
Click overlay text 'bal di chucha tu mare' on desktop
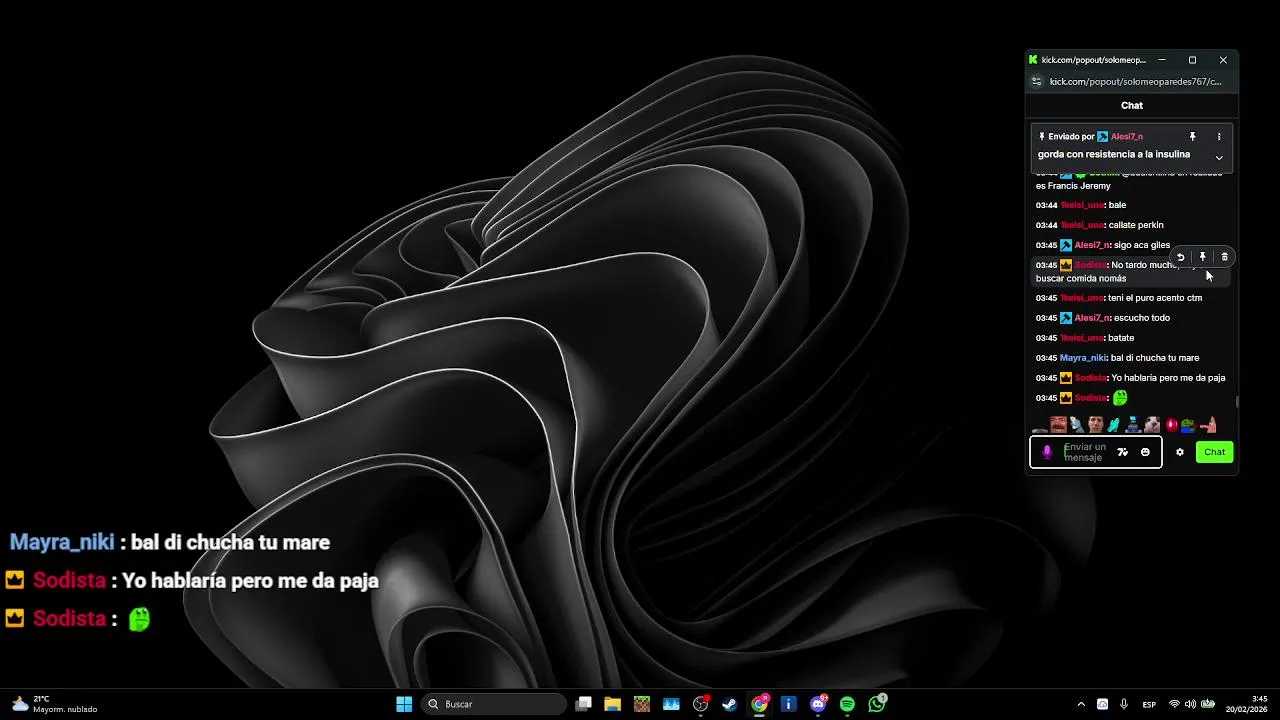230,542
